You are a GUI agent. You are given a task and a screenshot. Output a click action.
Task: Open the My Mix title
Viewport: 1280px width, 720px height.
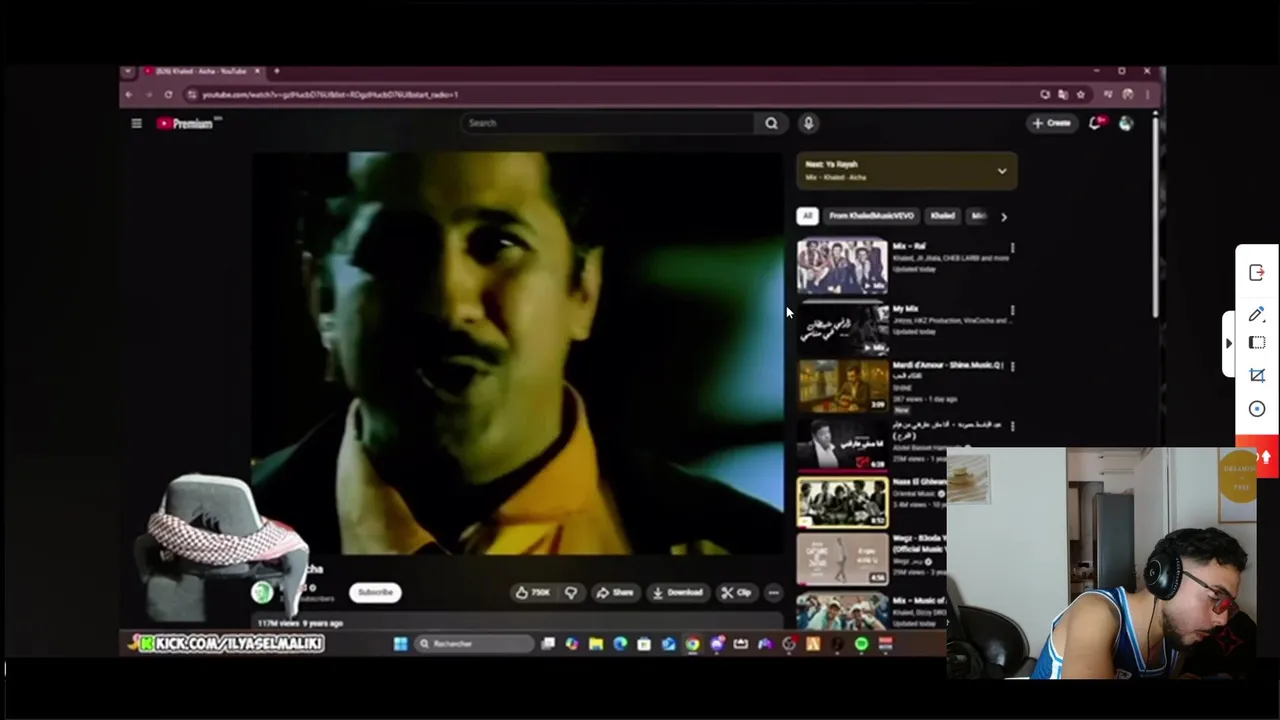click(905, 309)
